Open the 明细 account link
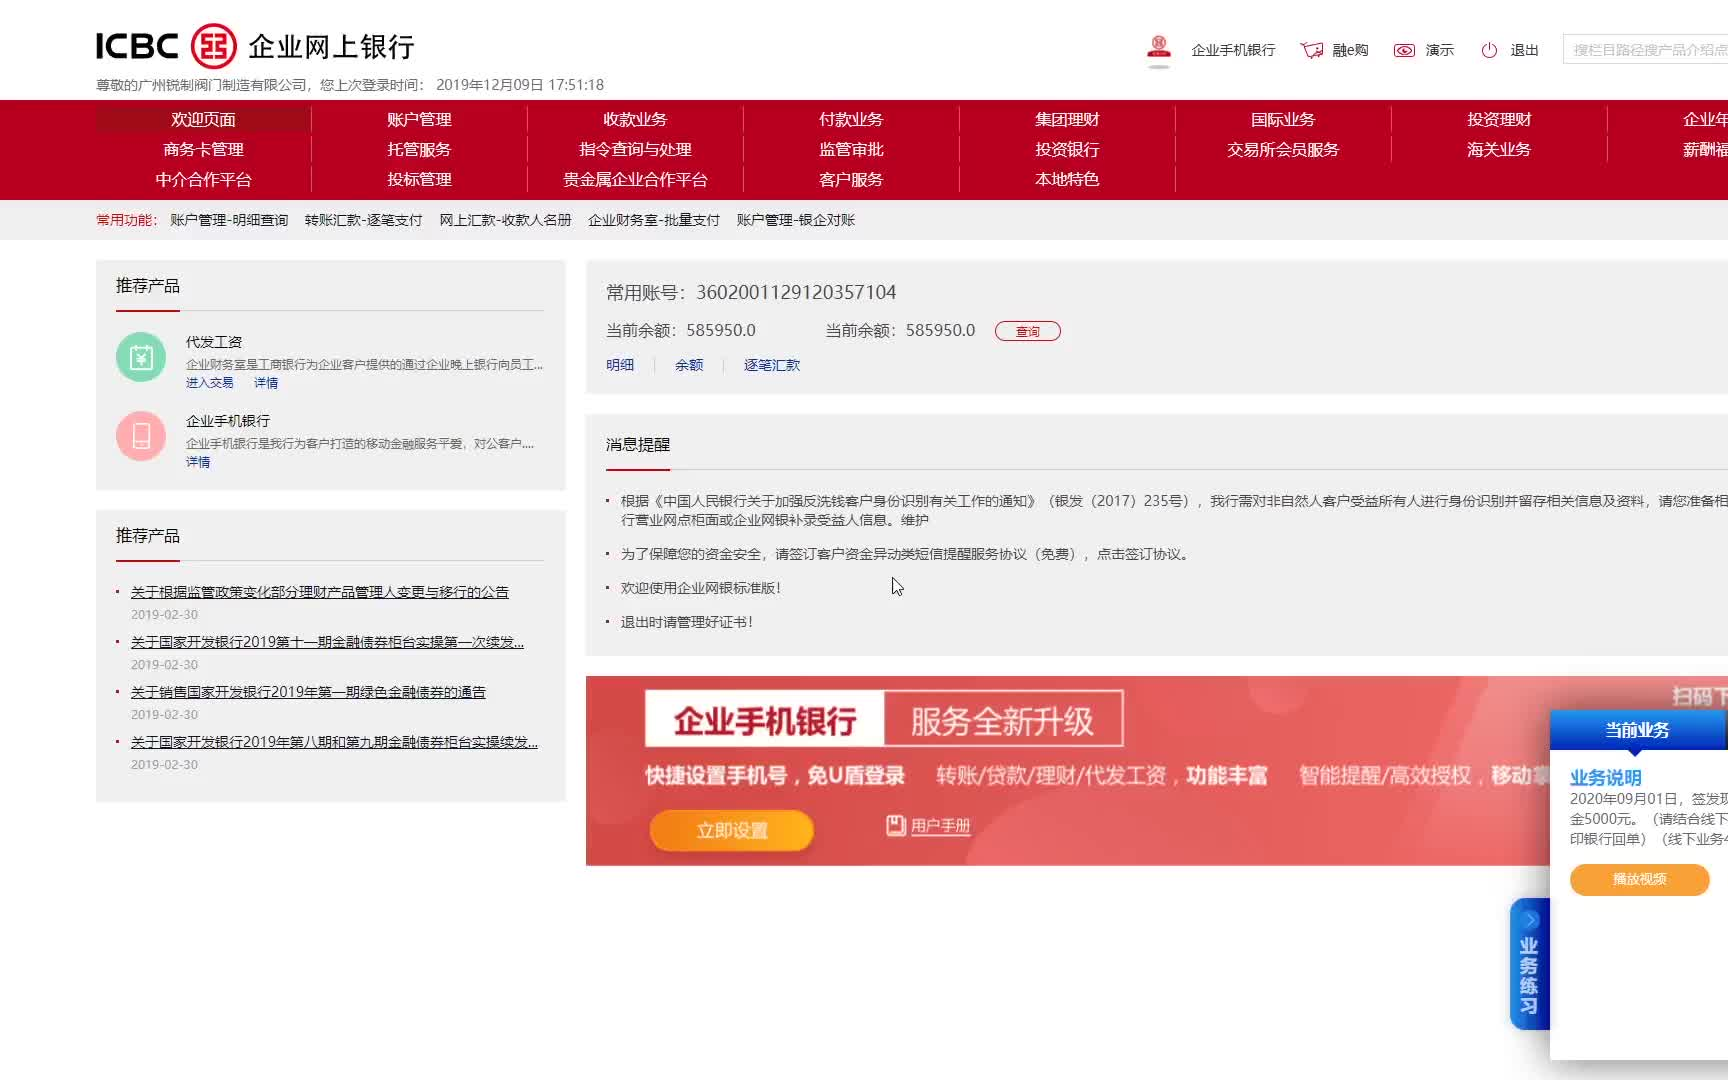This screenshot has width=1728, height=1080. [620, 365]
